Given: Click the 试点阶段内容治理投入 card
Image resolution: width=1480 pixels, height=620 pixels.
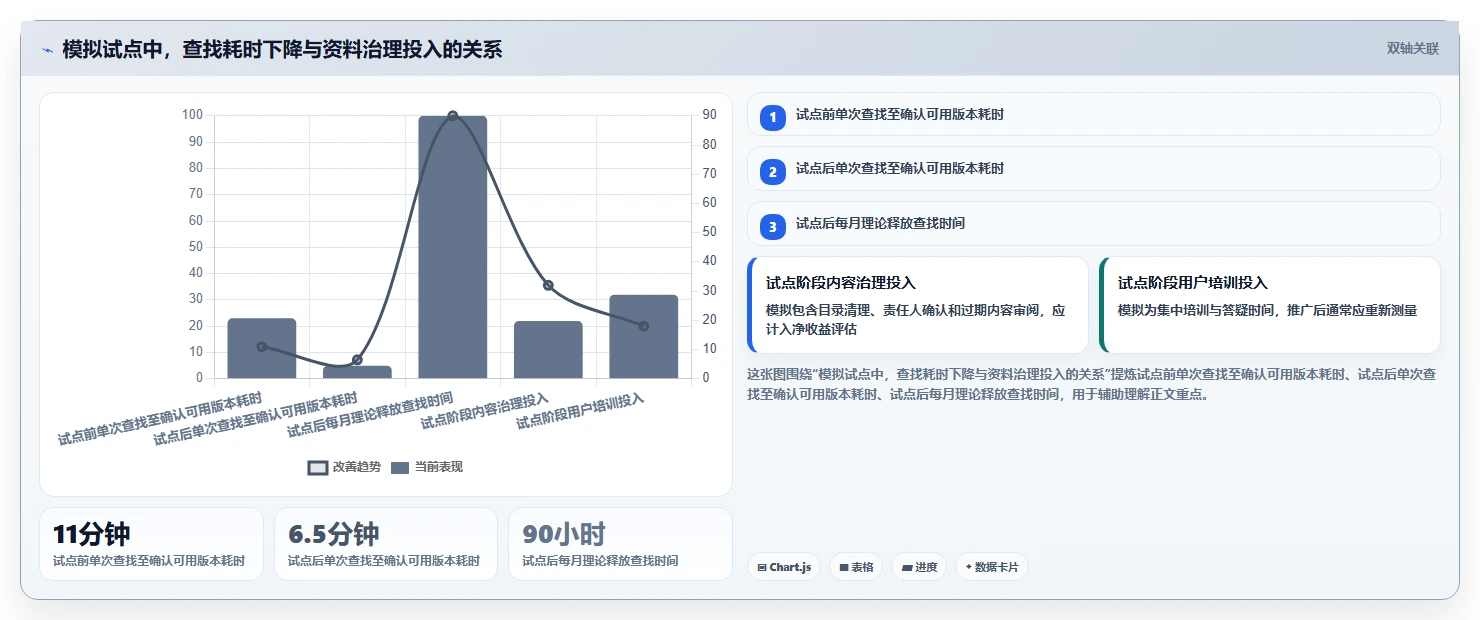Looking at the screenshot, I should tap(917, 305).
